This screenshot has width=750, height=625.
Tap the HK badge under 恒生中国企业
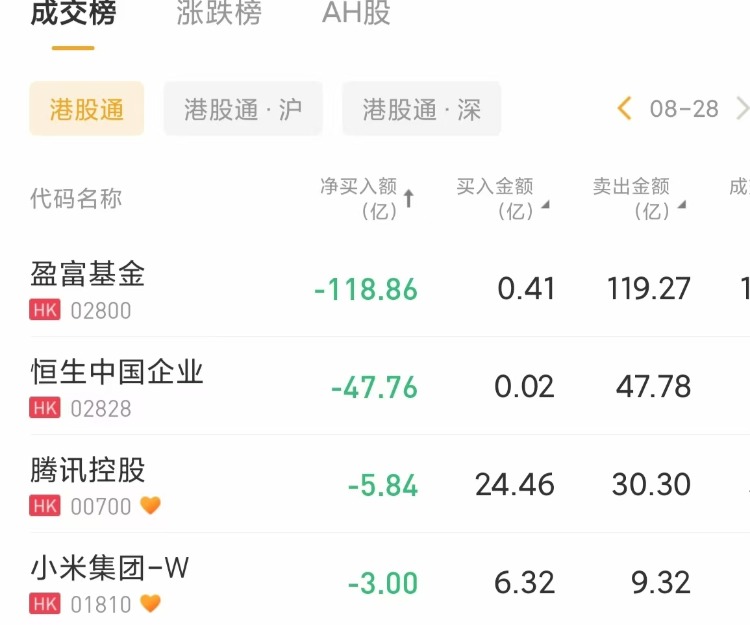[x=45, y=408]
